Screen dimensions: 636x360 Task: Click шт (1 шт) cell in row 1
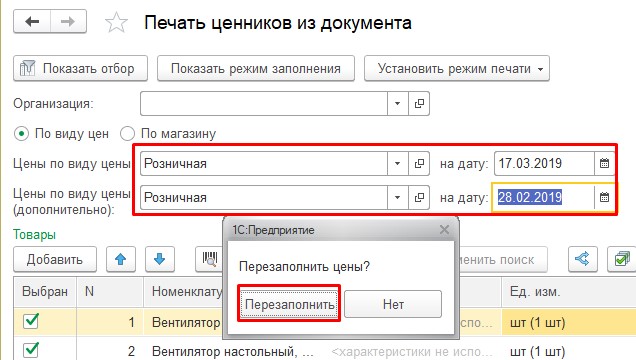coord(569,322)
